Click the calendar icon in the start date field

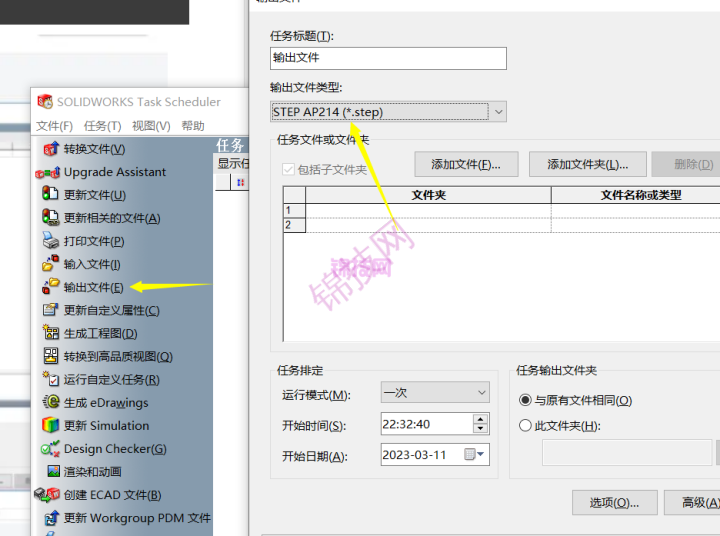pyautogui.click(x=469, y=454)
